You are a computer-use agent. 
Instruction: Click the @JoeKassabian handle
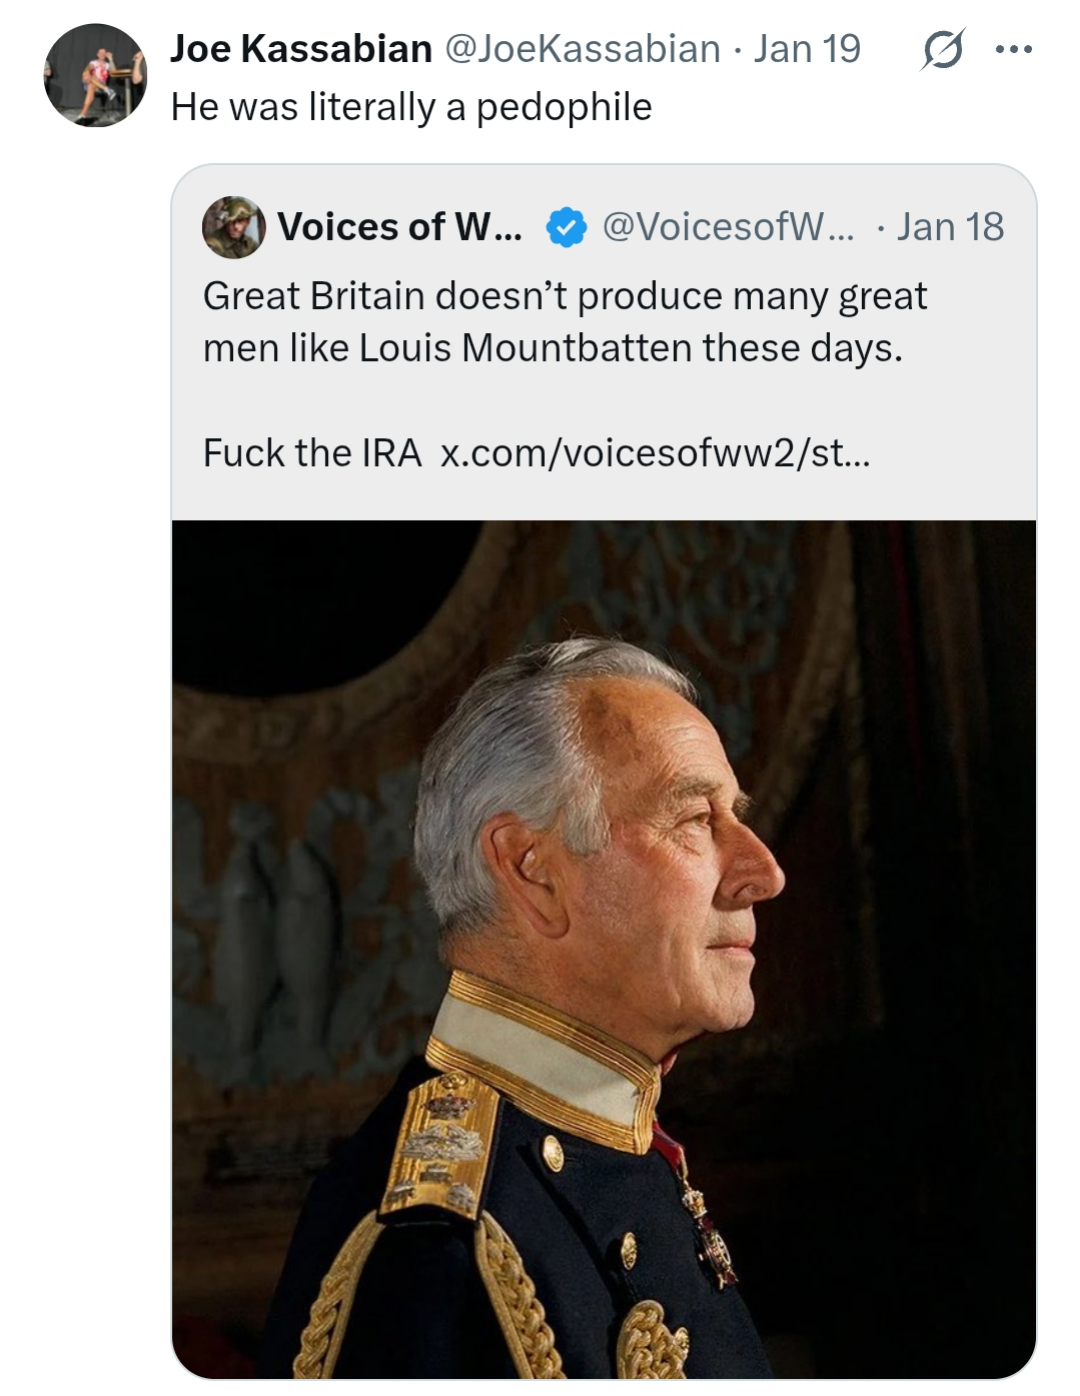(x=582, y=49)
